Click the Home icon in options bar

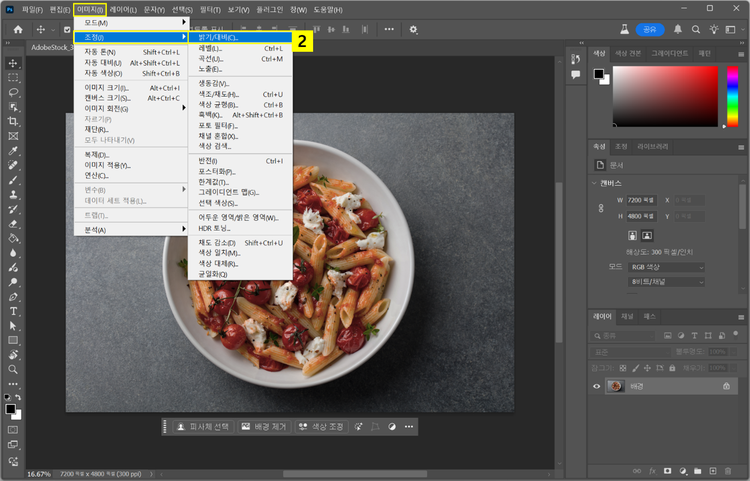click(18, 30)
